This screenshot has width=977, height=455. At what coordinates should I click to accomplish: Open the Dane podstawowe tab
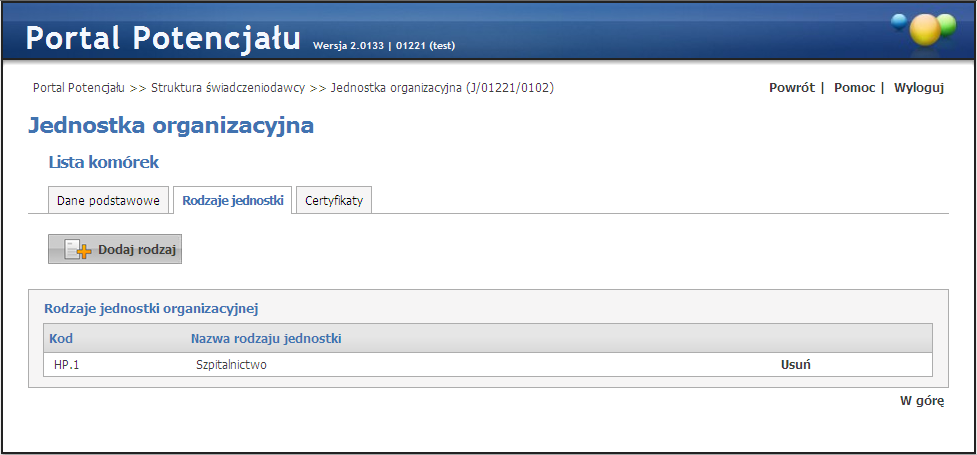[108, 200]
